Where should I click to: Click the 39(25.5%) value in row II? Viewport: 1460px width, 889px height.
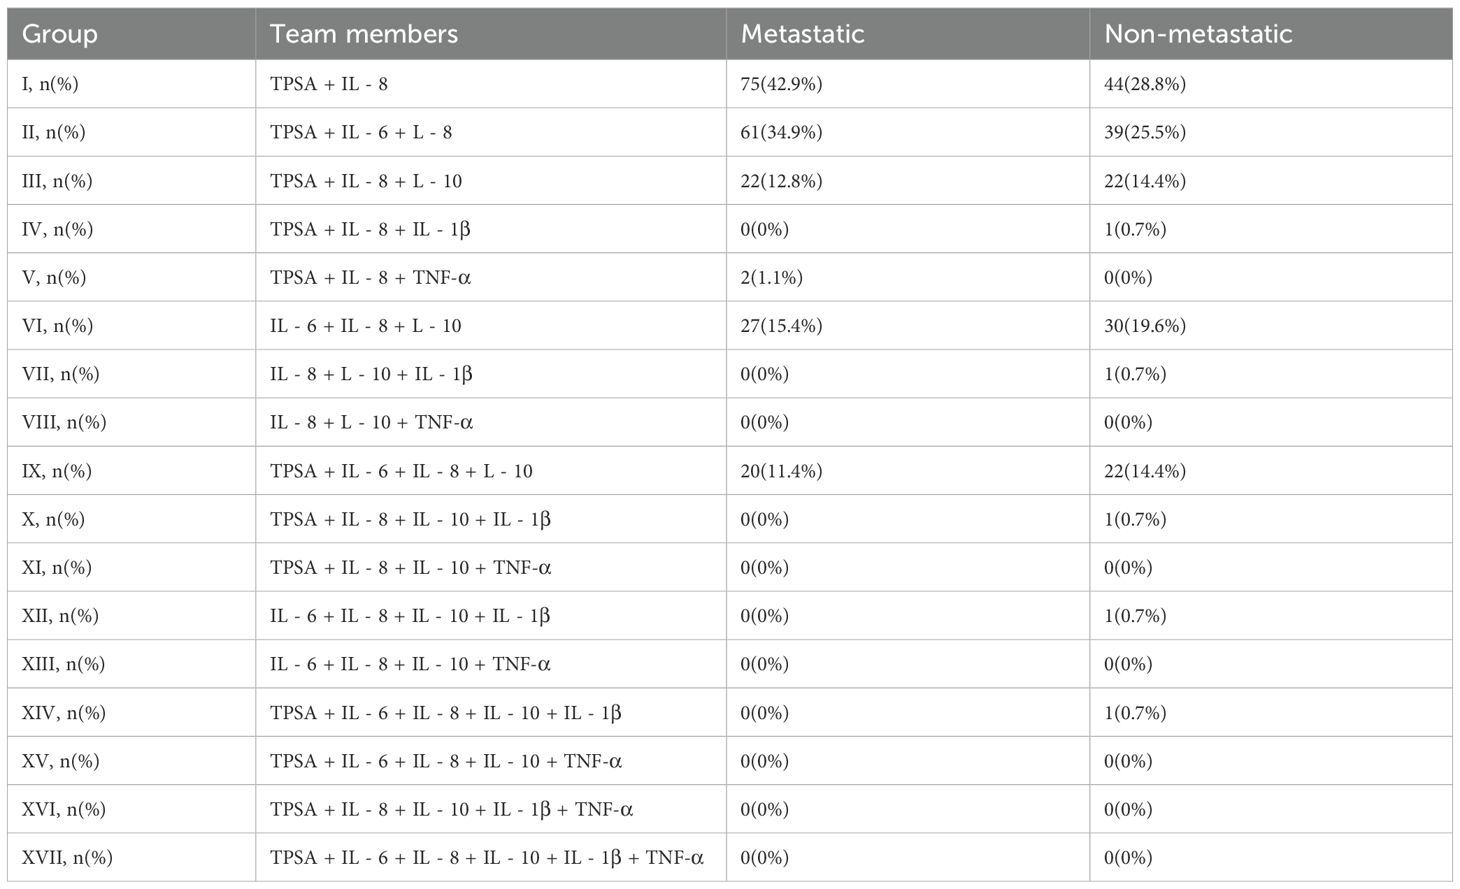1145,132
